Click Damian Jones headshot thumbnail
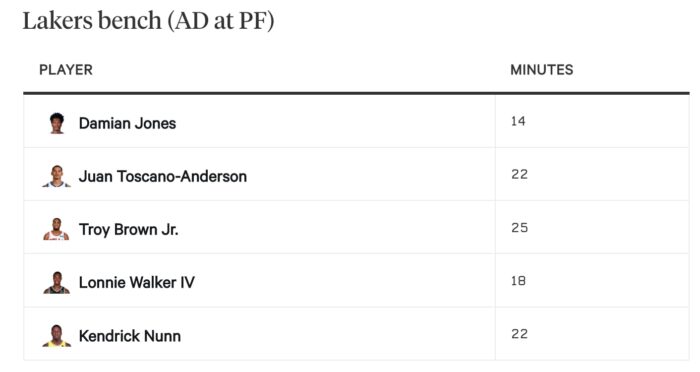The height and width of the screenshot is (372, 700). 57,123
